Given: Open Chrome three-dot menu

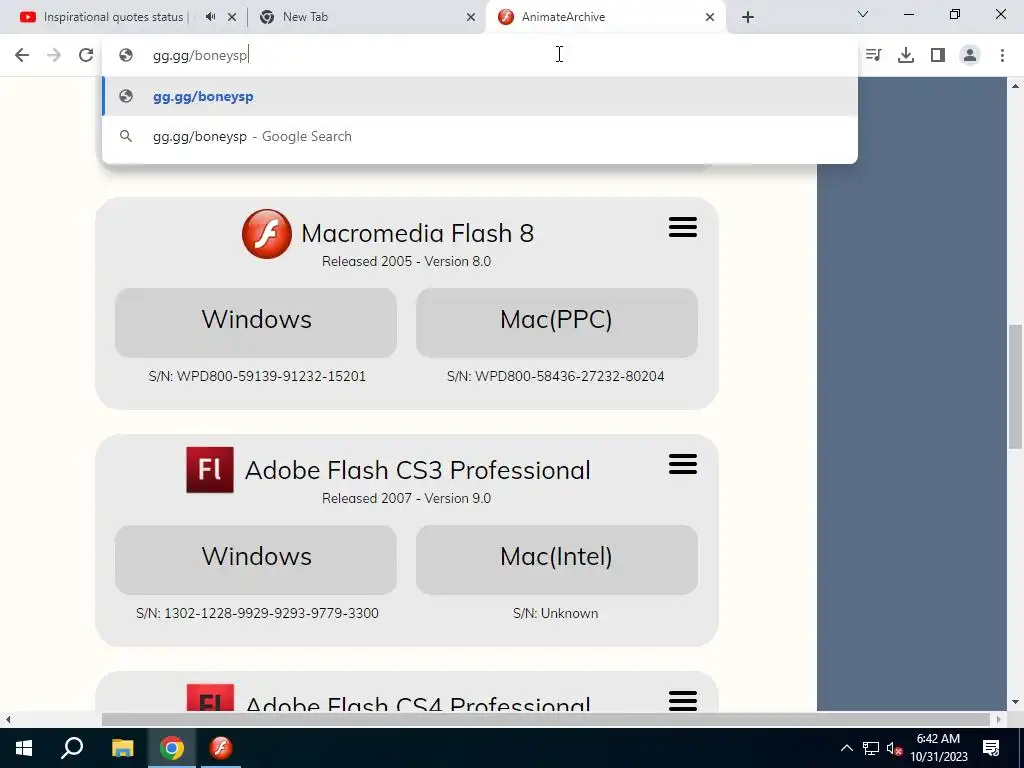Looking at the screenshot, I should tap(1002, 56).
